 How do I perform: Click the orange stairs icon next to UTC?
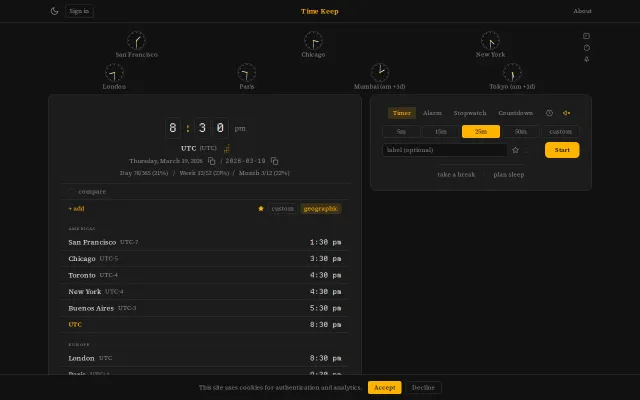pos(227,148)
